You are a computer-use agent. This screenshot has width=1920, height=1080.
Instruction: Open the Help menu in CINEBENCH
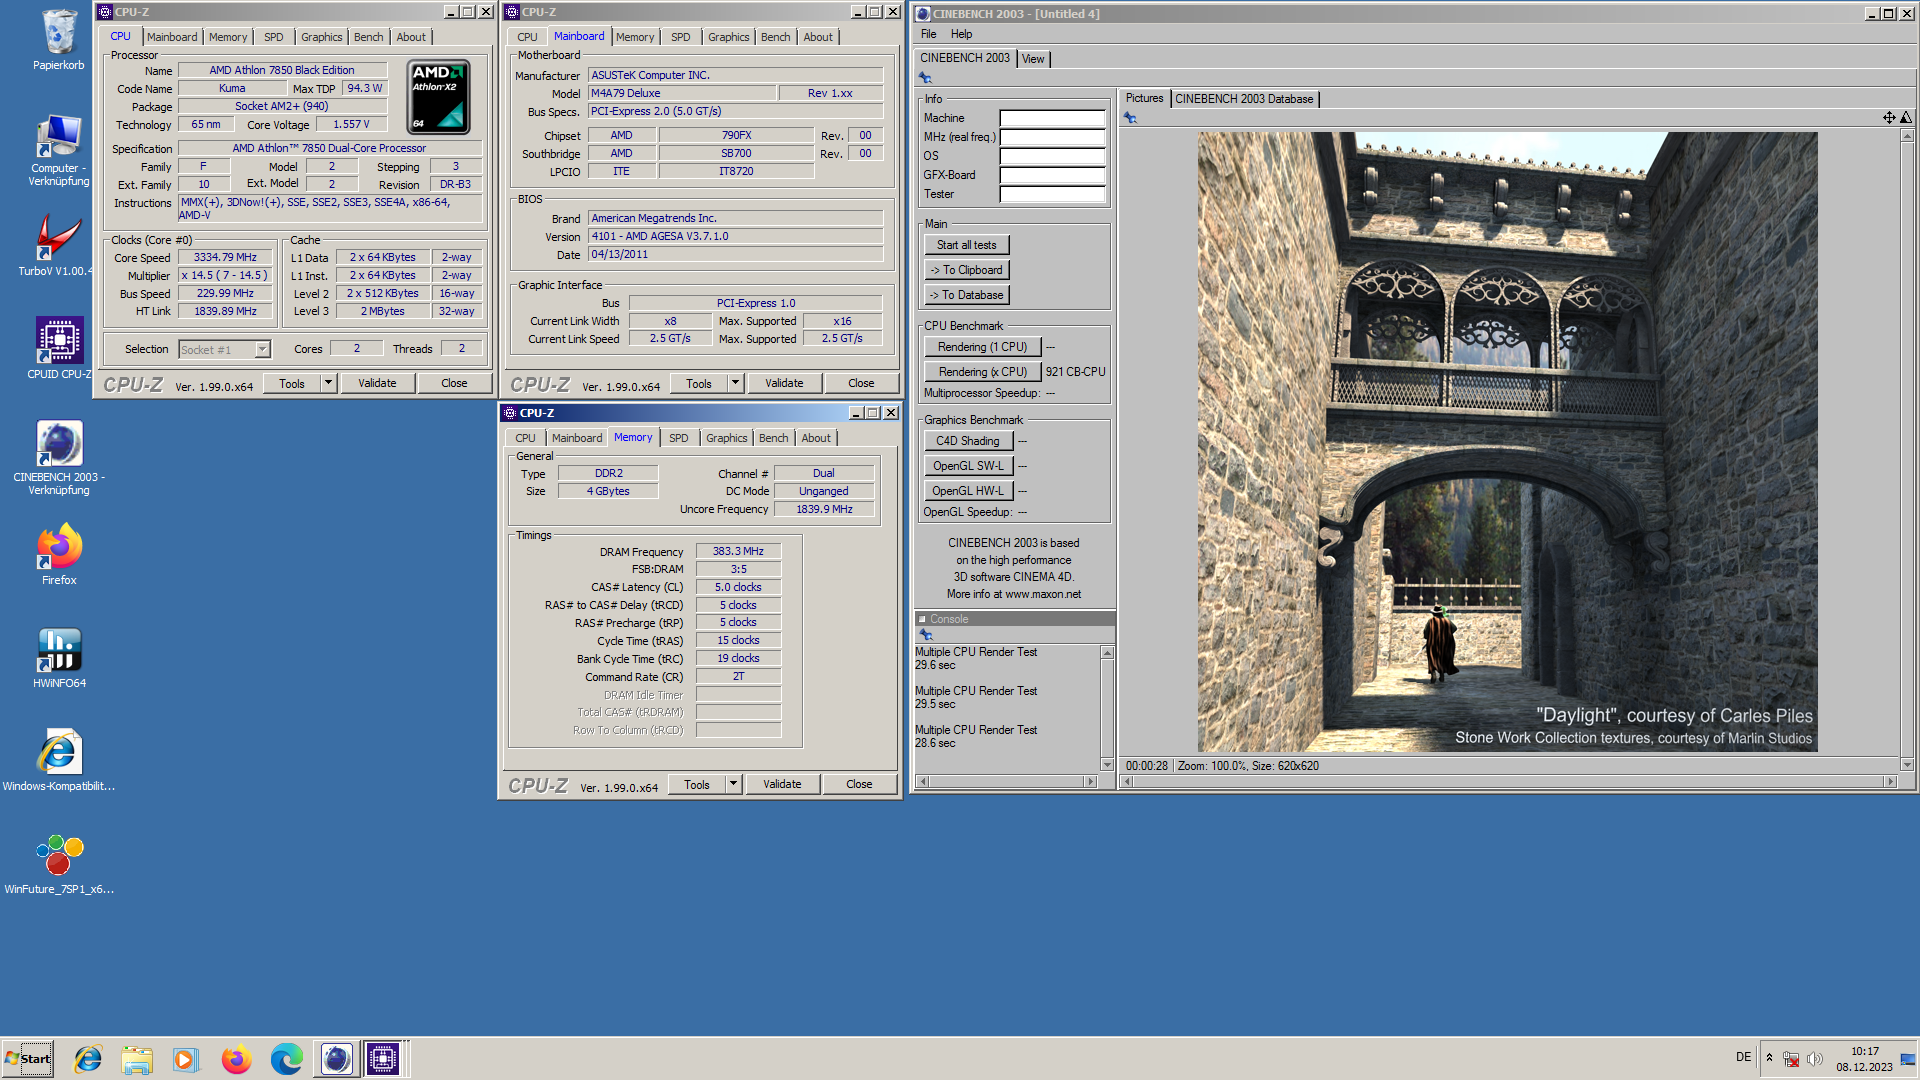point(962,34)
